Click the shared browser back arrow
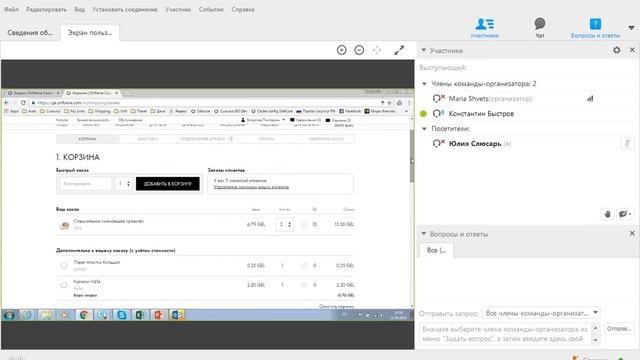Viewport: 640px width, 360px height. point(6,102)
